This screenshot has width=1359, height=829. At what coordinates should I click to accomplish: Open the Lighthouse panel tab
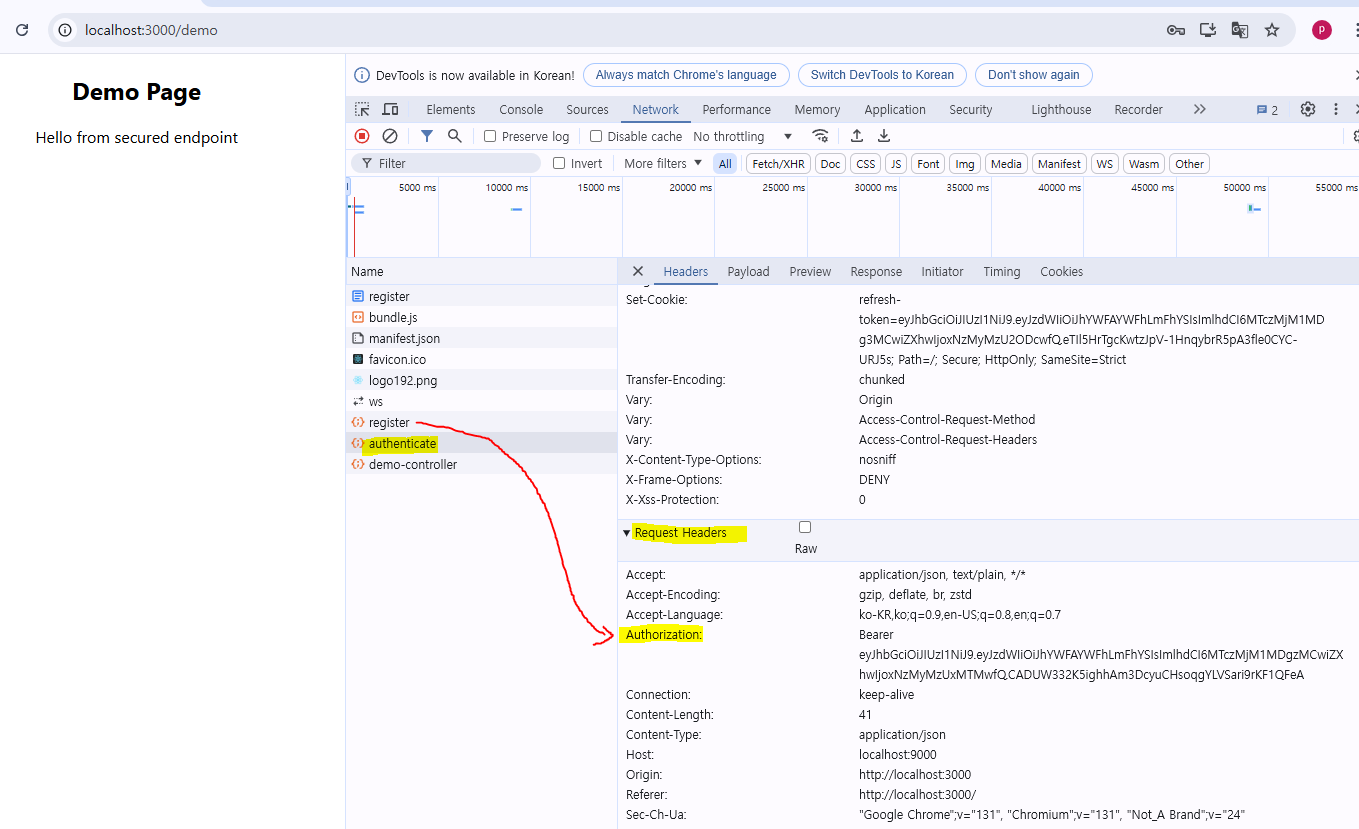(x=1061, y=110)
